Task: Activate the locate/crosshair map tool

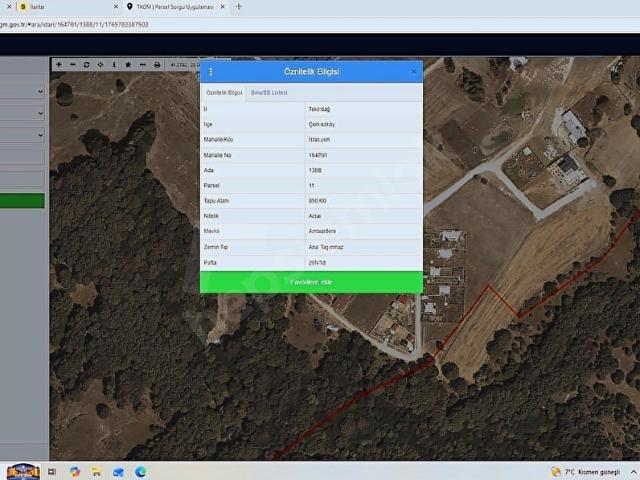Action: pos(100,64)
